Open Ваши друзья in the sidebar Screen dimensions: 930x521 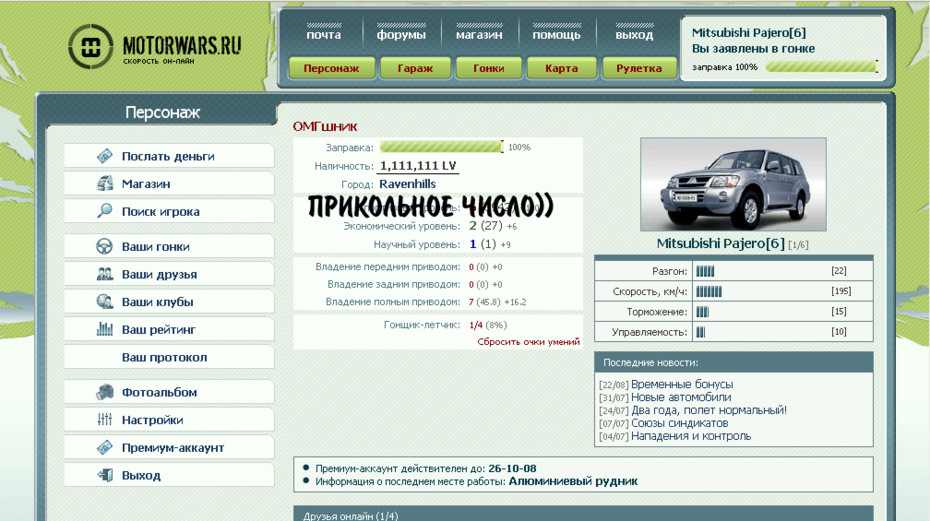[x=169, y=274]
